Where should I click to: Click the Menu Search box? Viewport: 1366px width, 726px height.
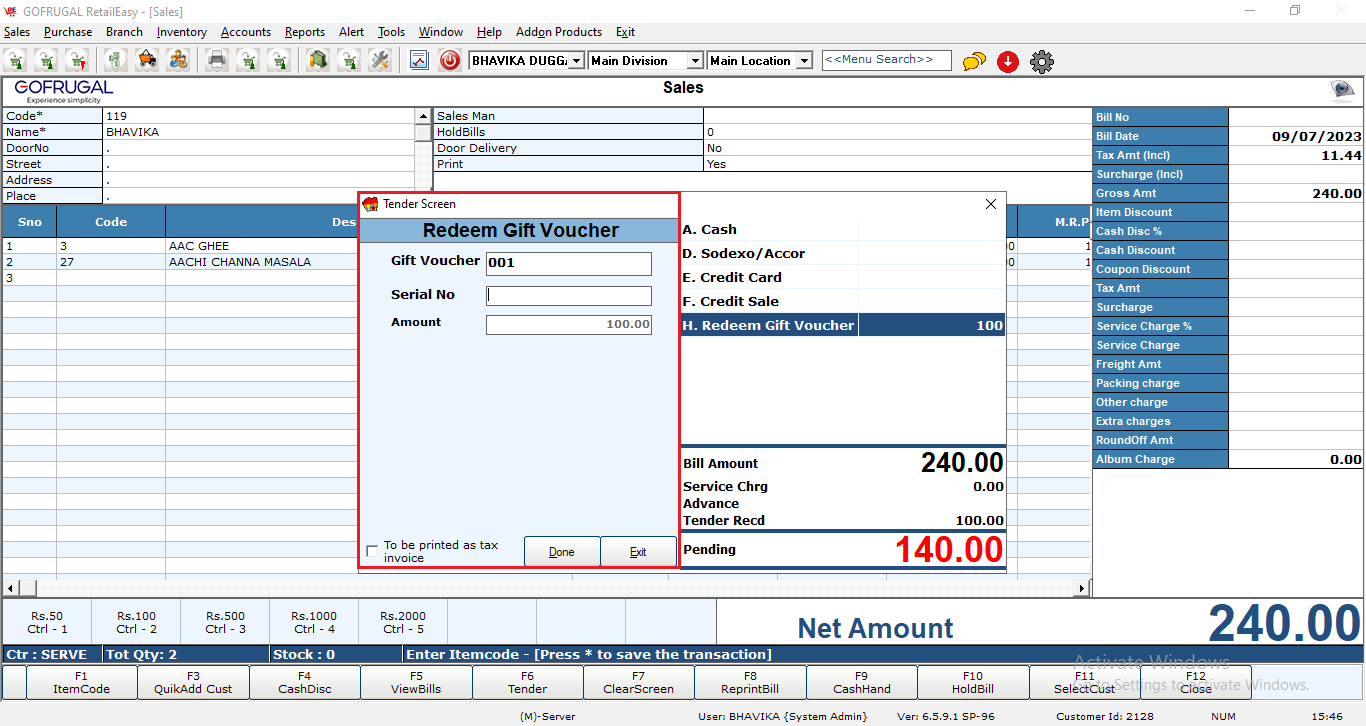885,60
